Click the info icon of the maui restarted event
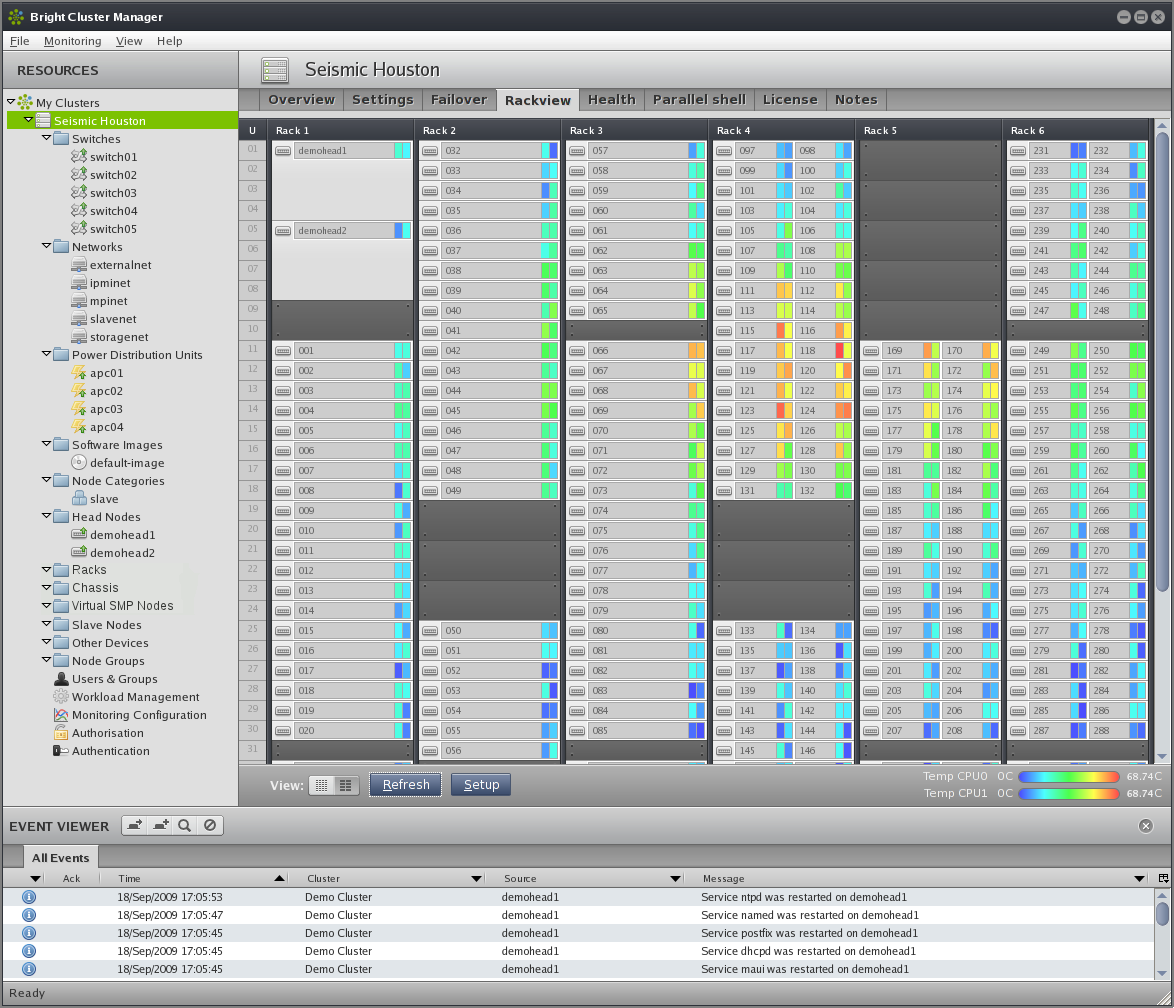1174x1008 pixels. [x=28, y=969]
